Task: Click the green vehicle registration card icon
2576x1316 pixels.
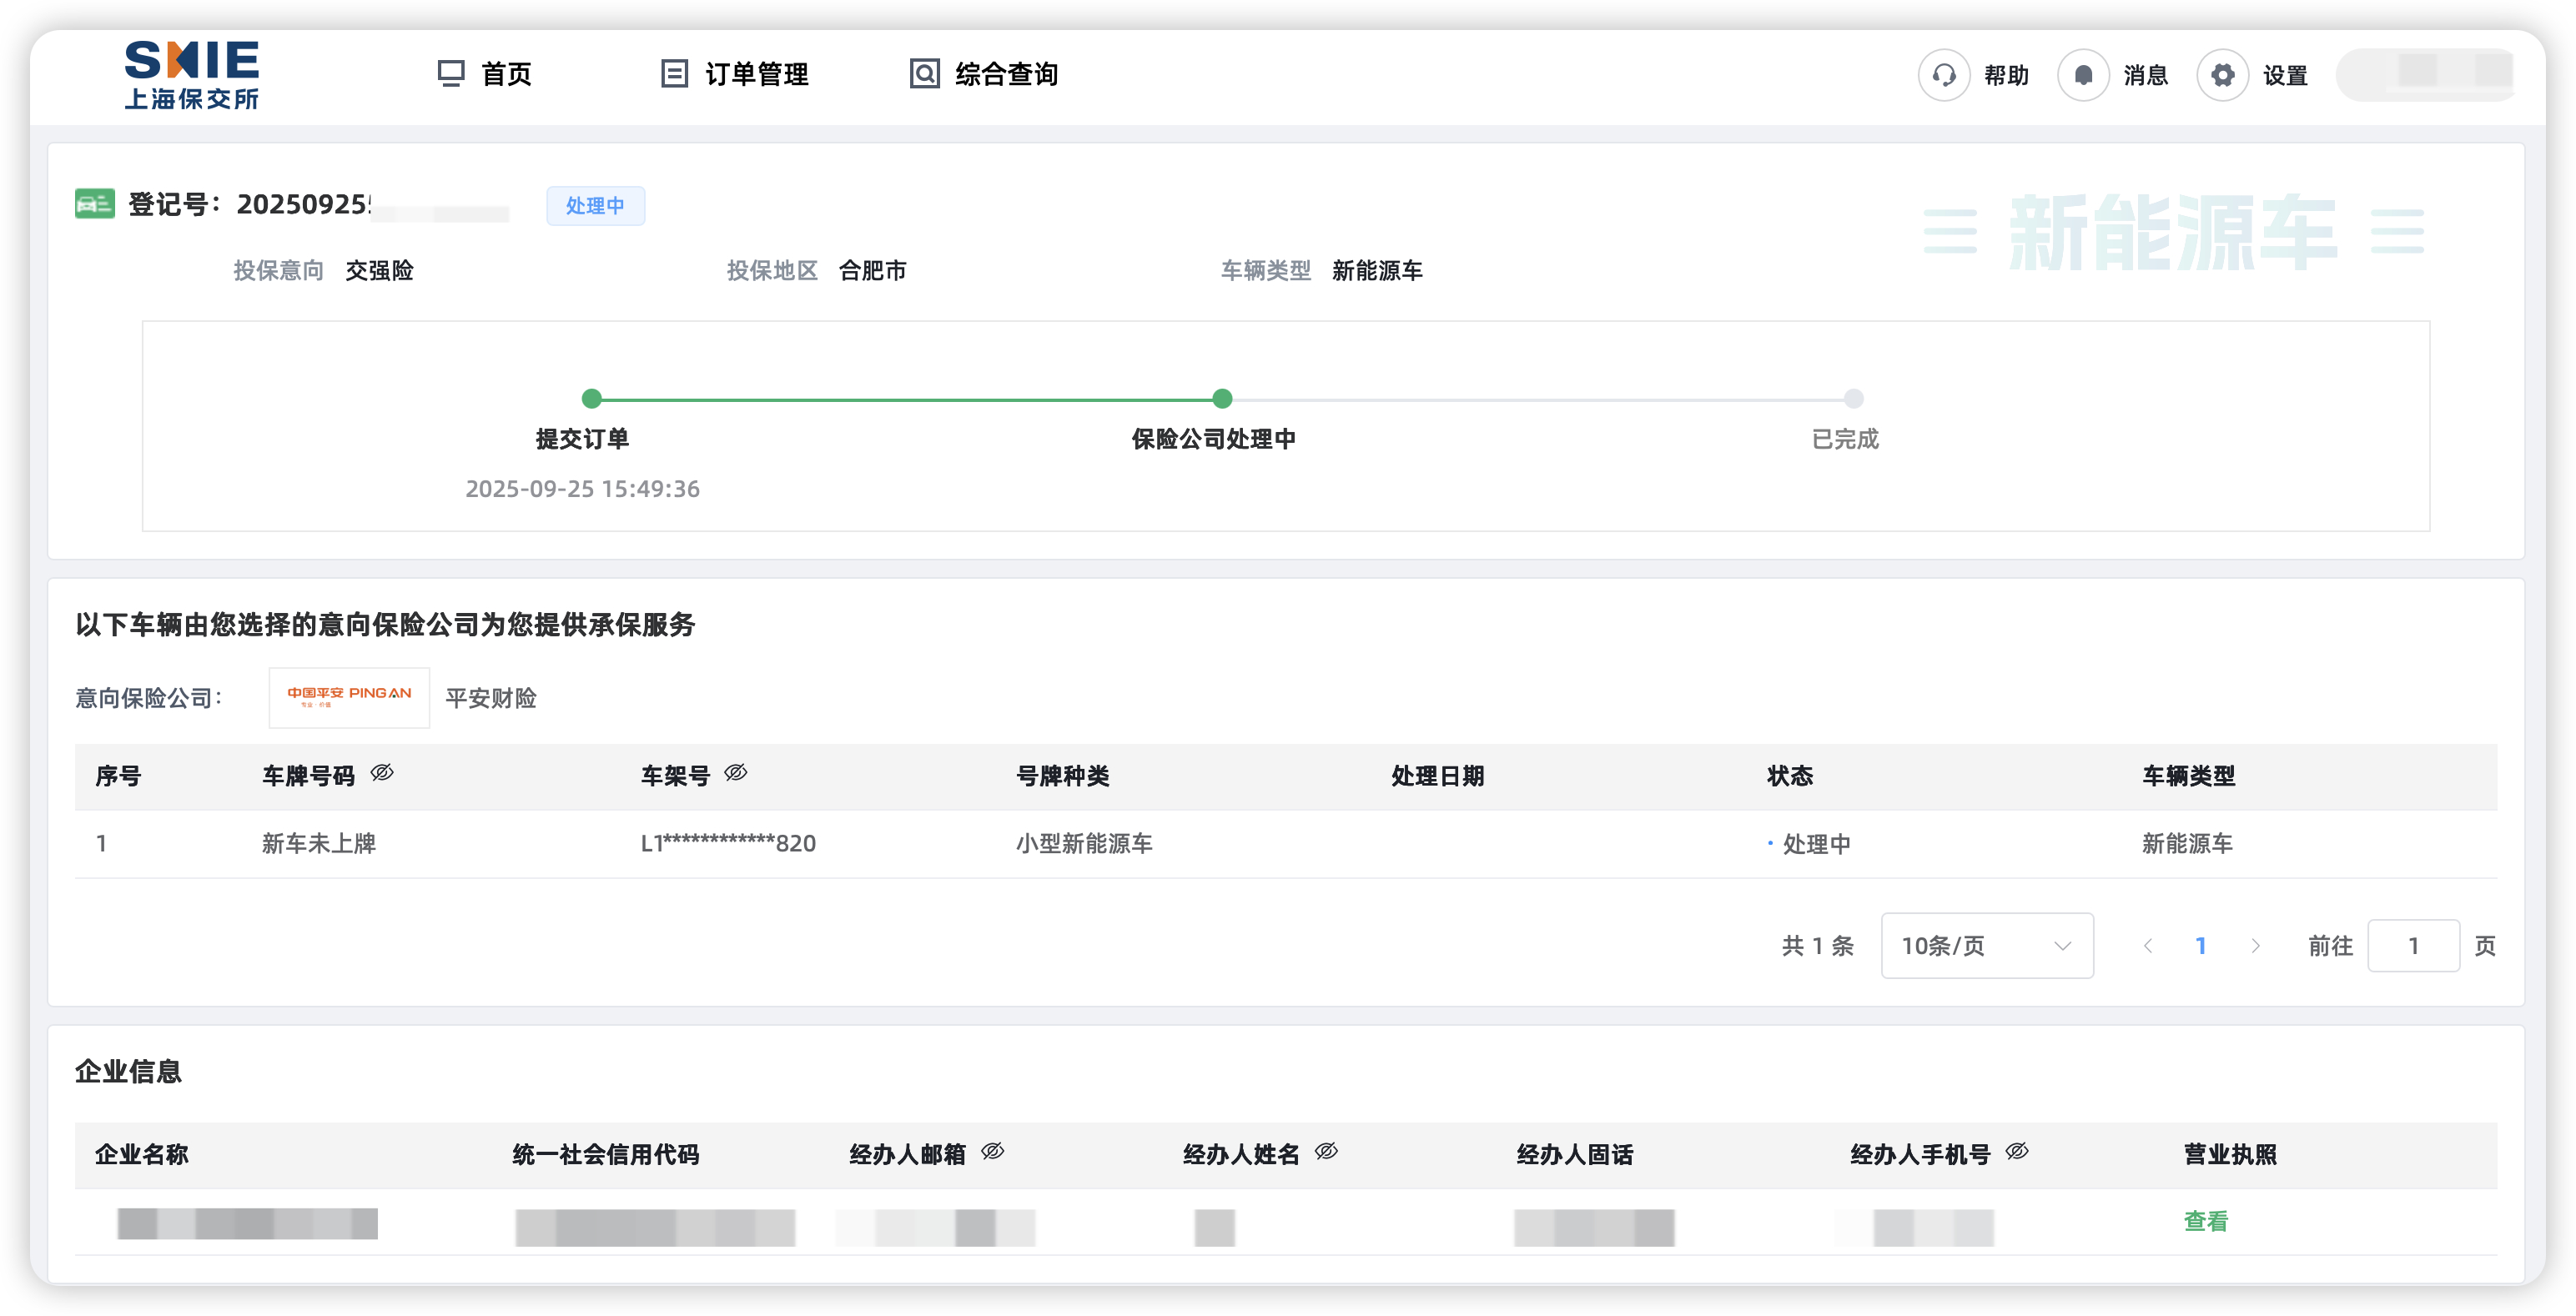Action: [95, 204]
